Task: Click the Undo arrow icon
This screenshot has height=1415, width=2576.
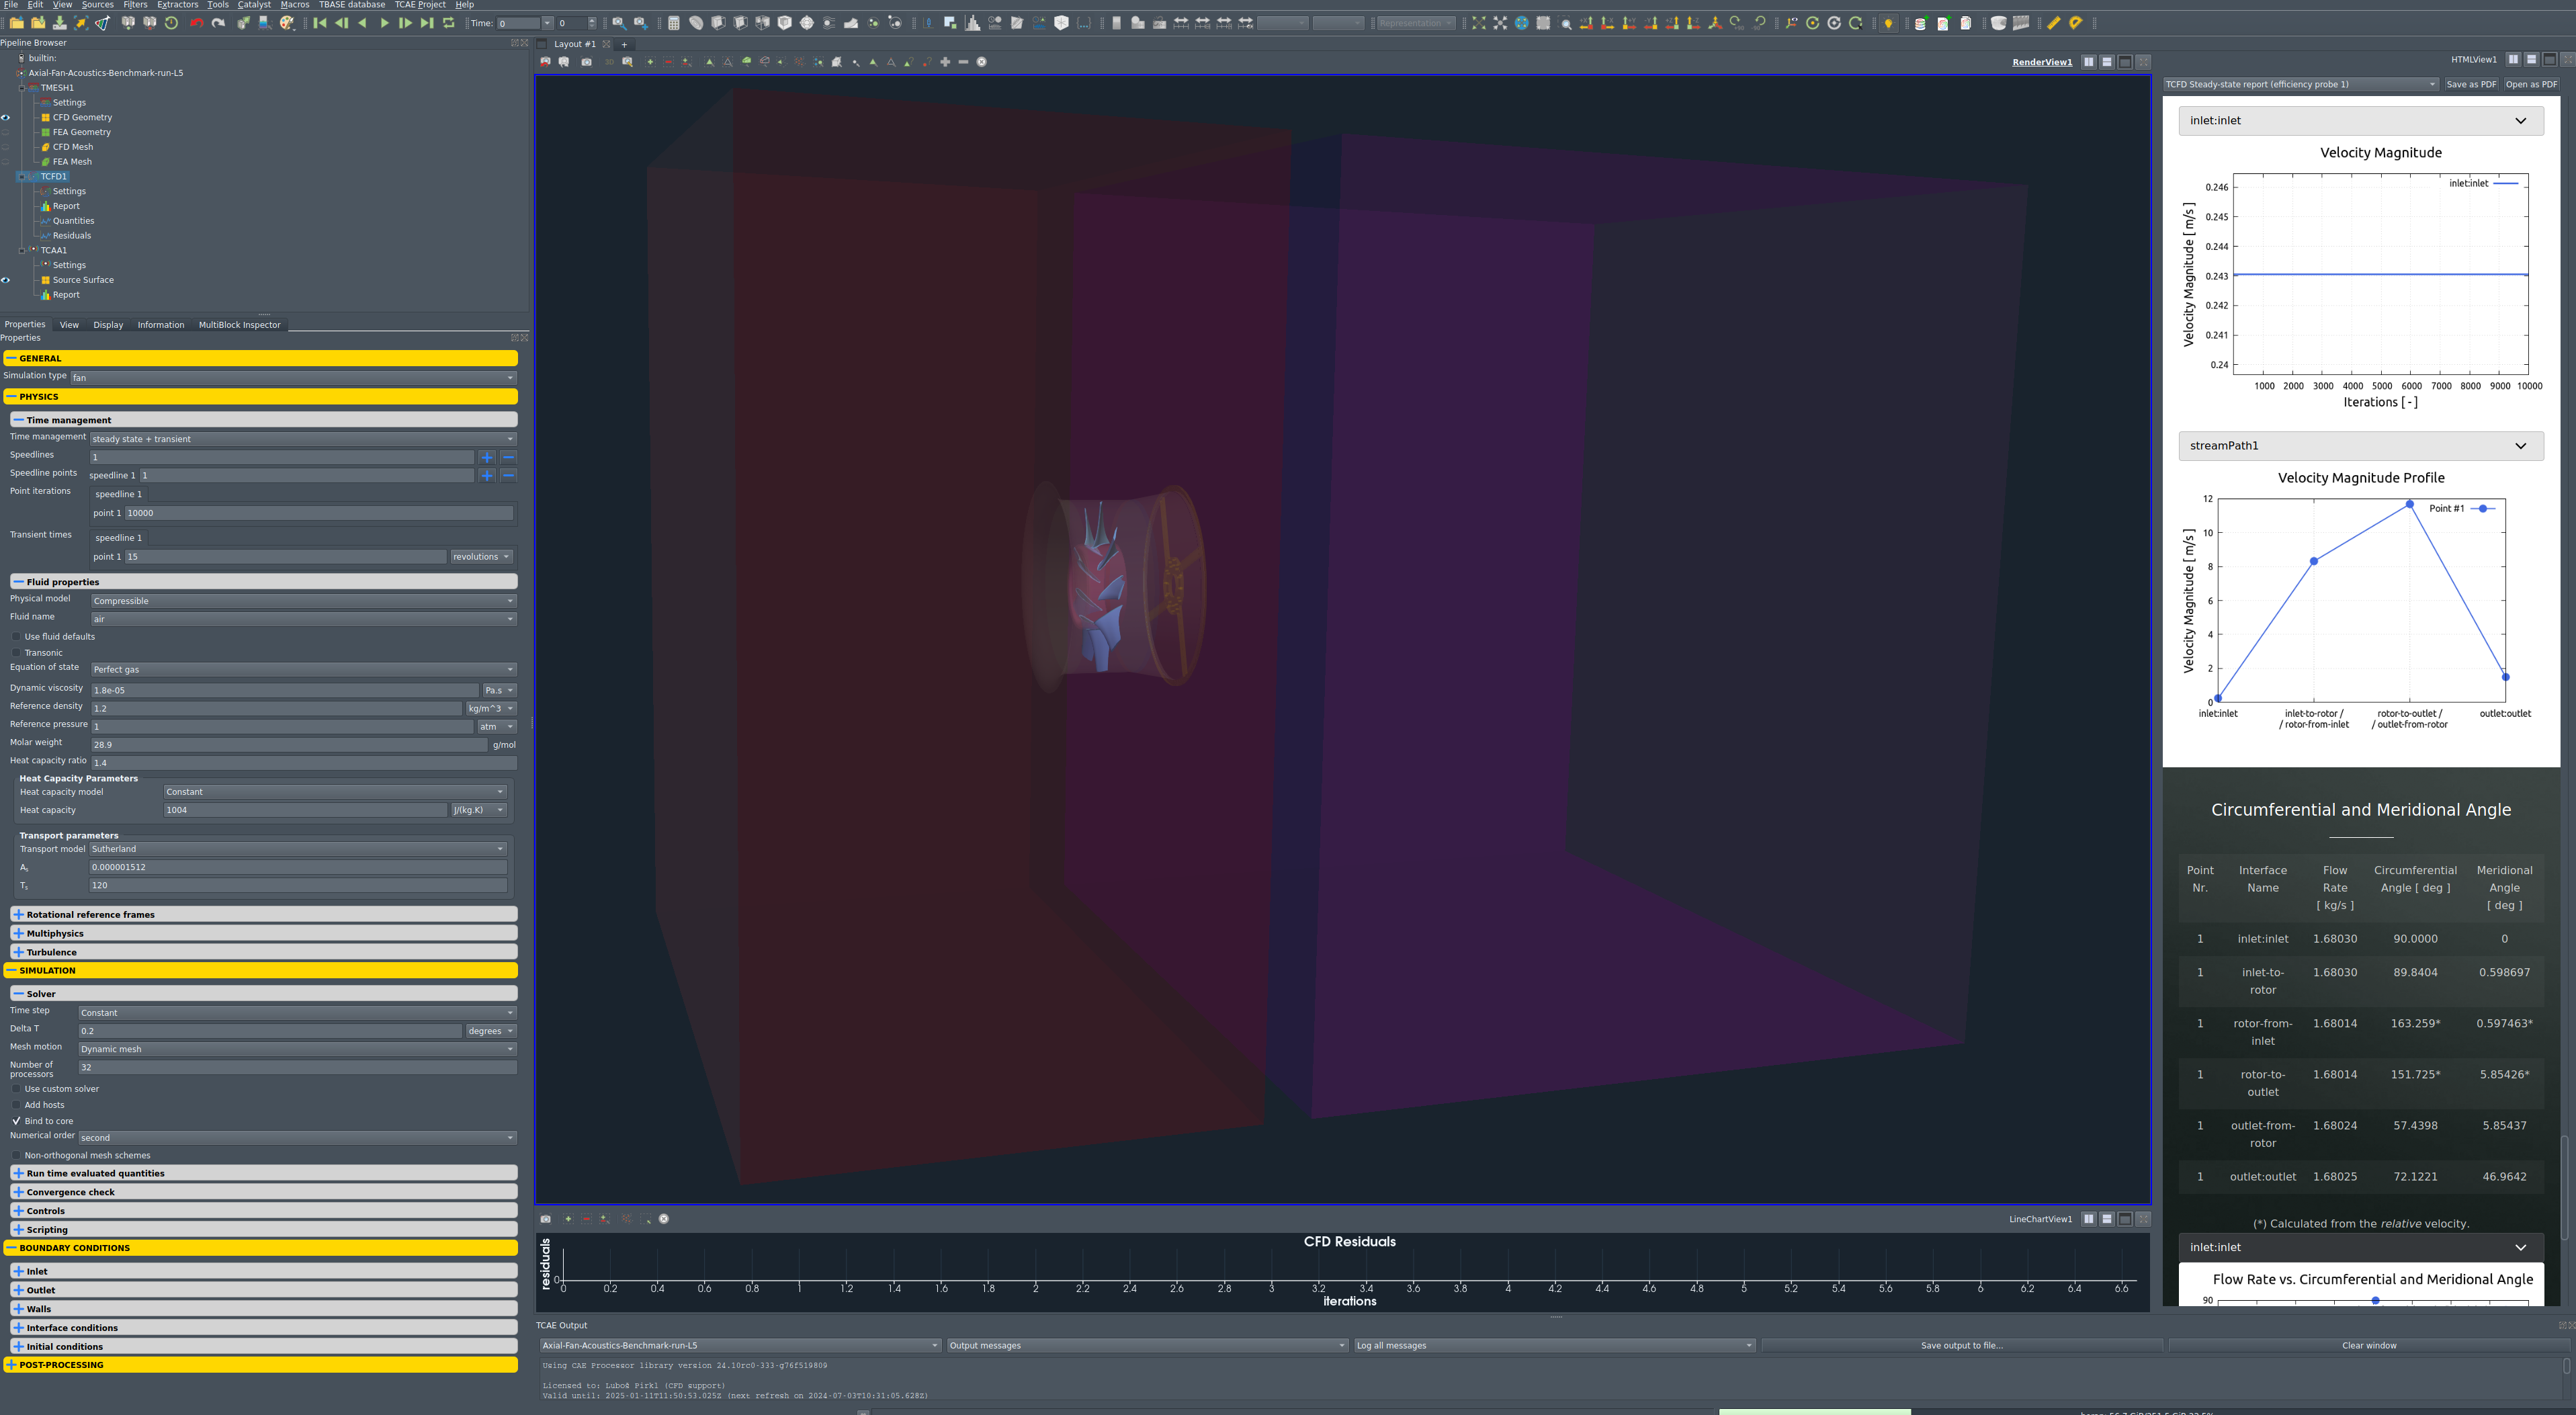Action: pyautogui.click(x=197, y=23)
